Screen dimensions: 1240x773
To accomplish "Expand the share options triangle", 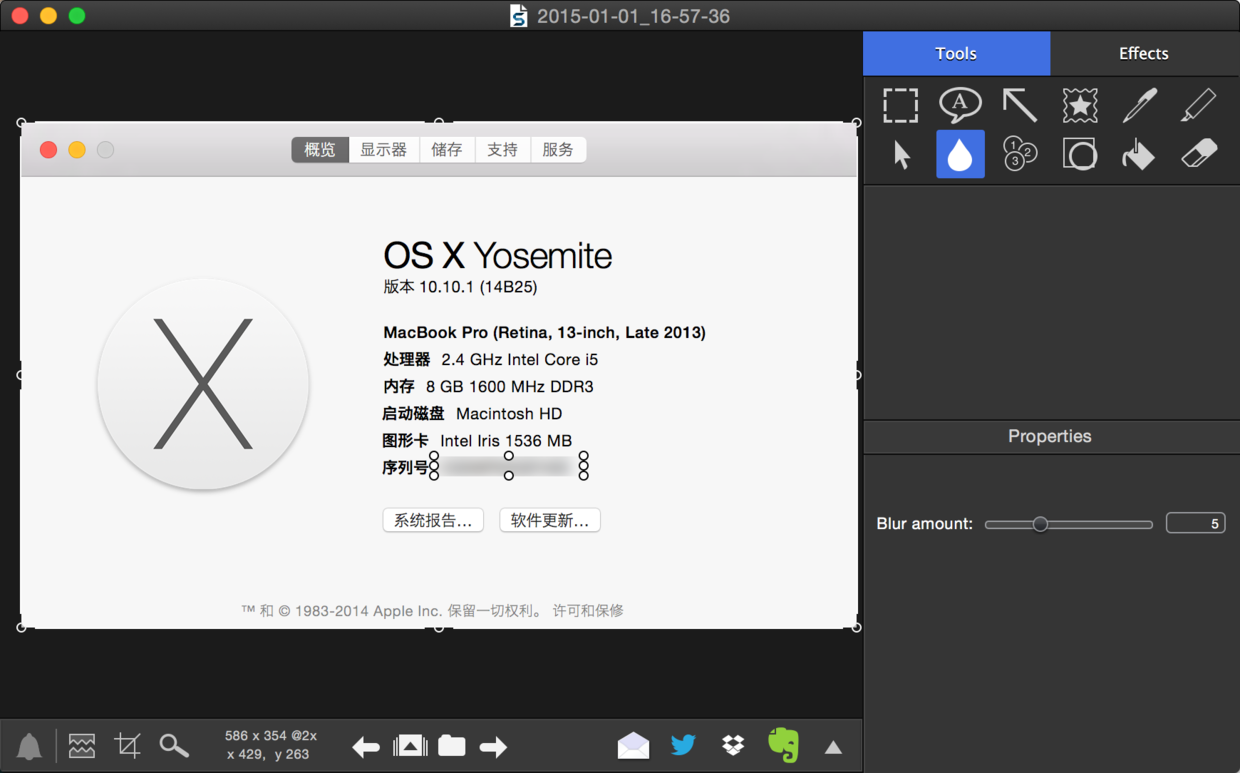I will click(x=833, y=746).
